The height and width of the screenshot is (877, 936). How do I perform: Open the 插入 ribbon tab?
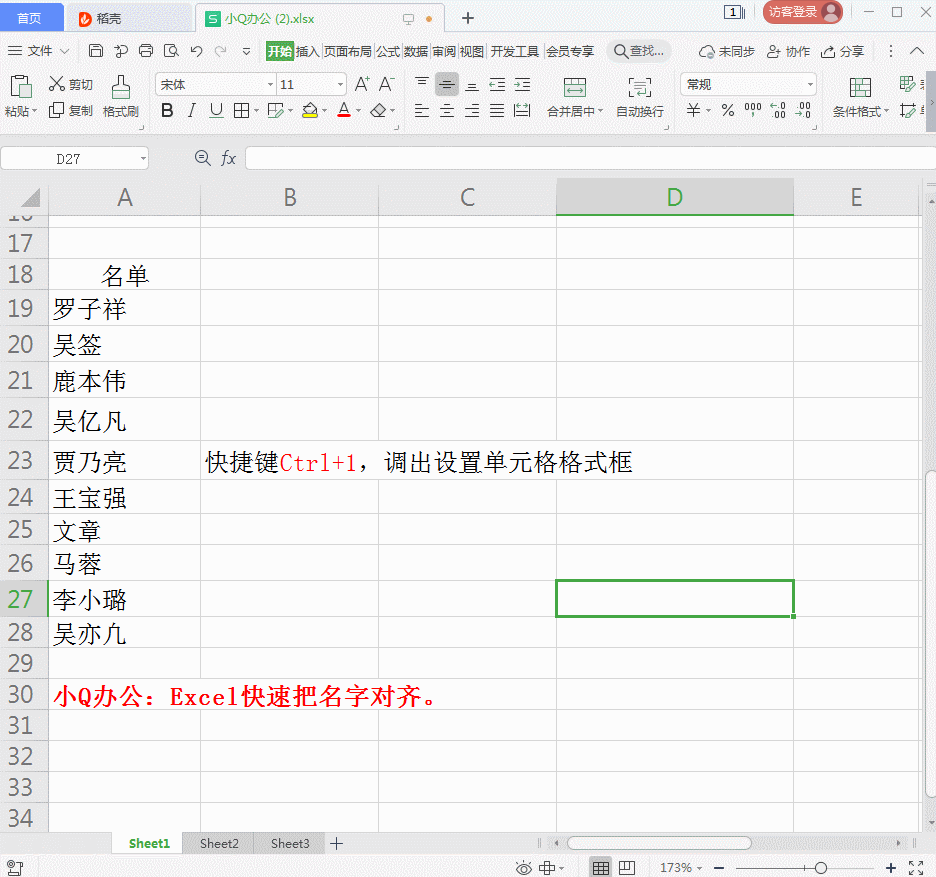(308, 51)
